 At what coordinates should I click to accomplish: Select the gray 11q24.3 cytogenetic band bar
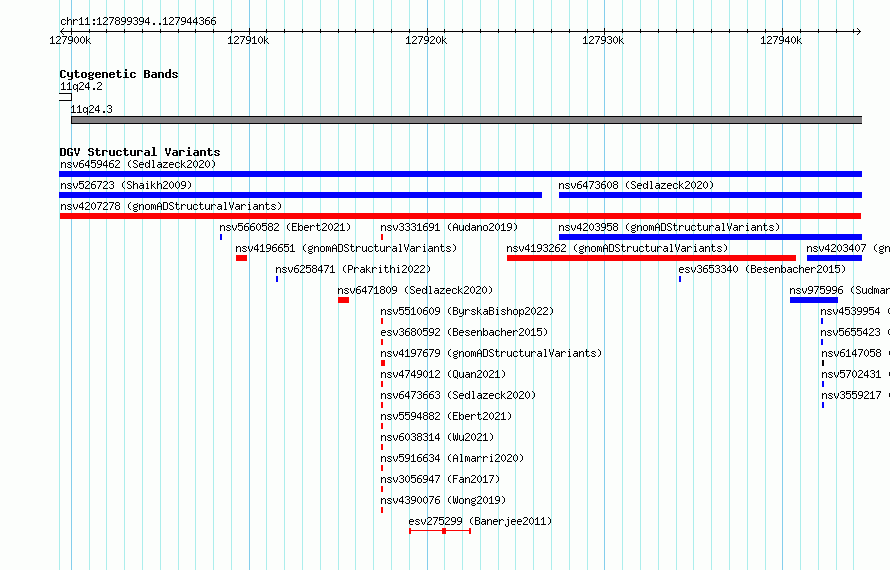pos(467,120)
